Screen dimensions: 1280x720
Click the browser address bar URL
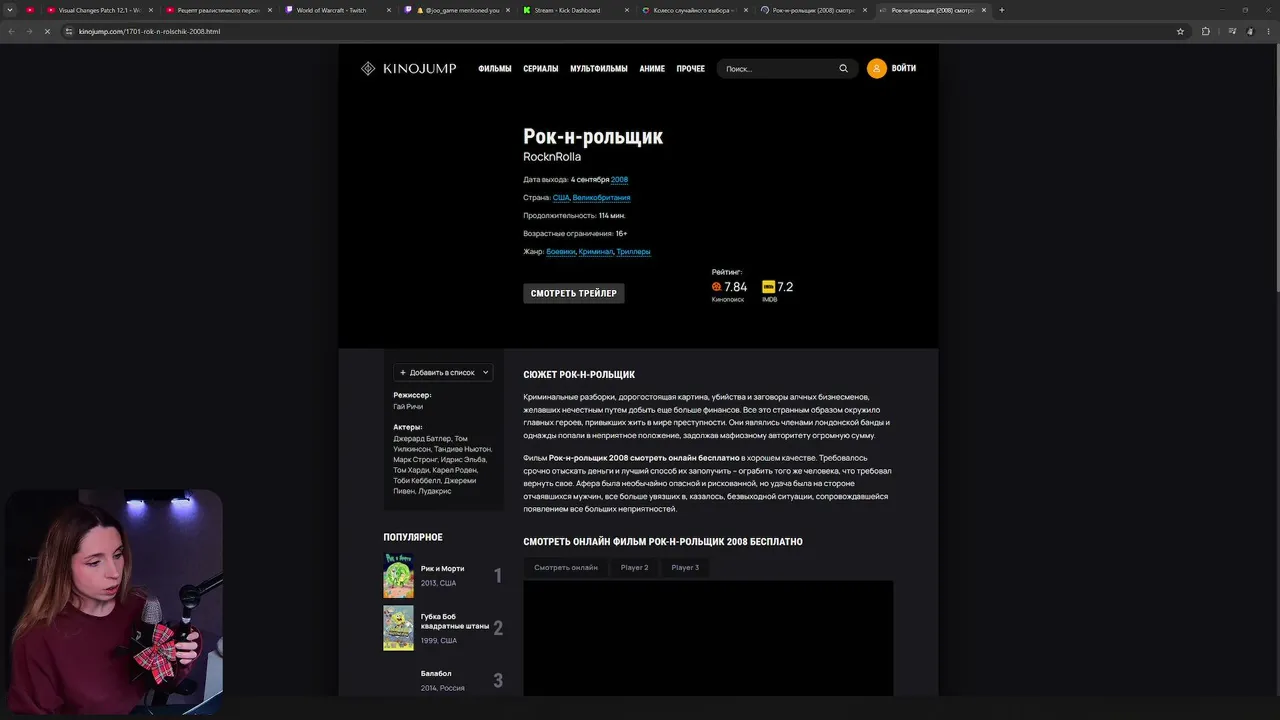tap(150, 31)
